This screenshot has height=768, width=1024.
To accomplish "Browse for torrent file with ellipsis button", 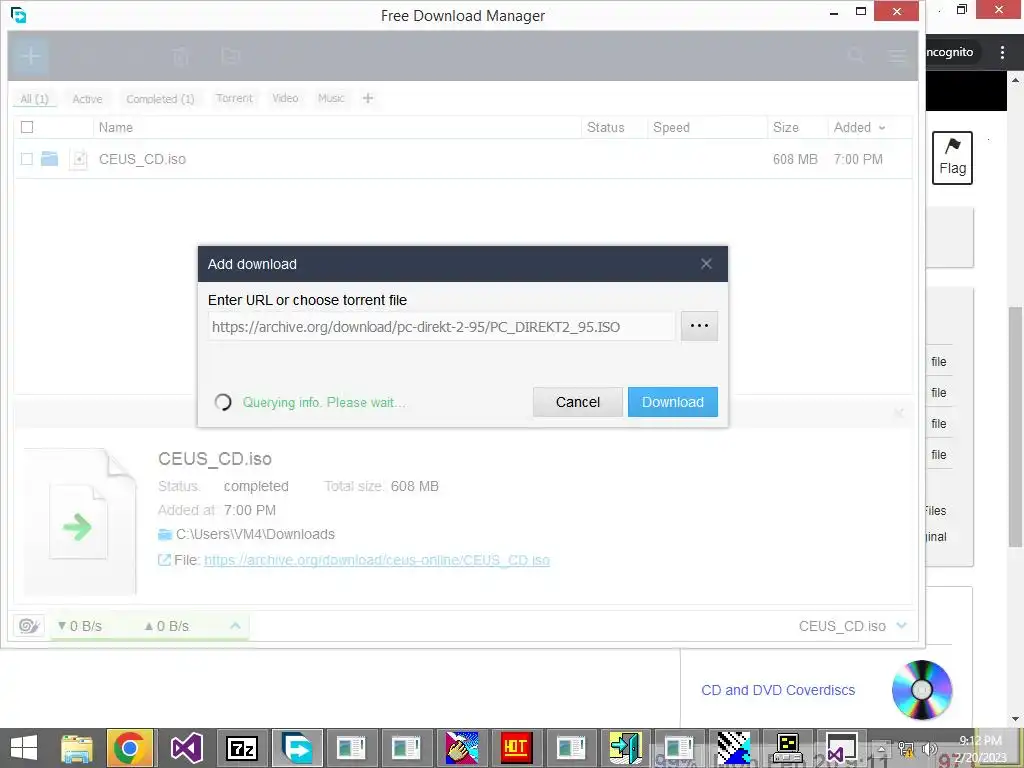I will click(x=699, y=326).
